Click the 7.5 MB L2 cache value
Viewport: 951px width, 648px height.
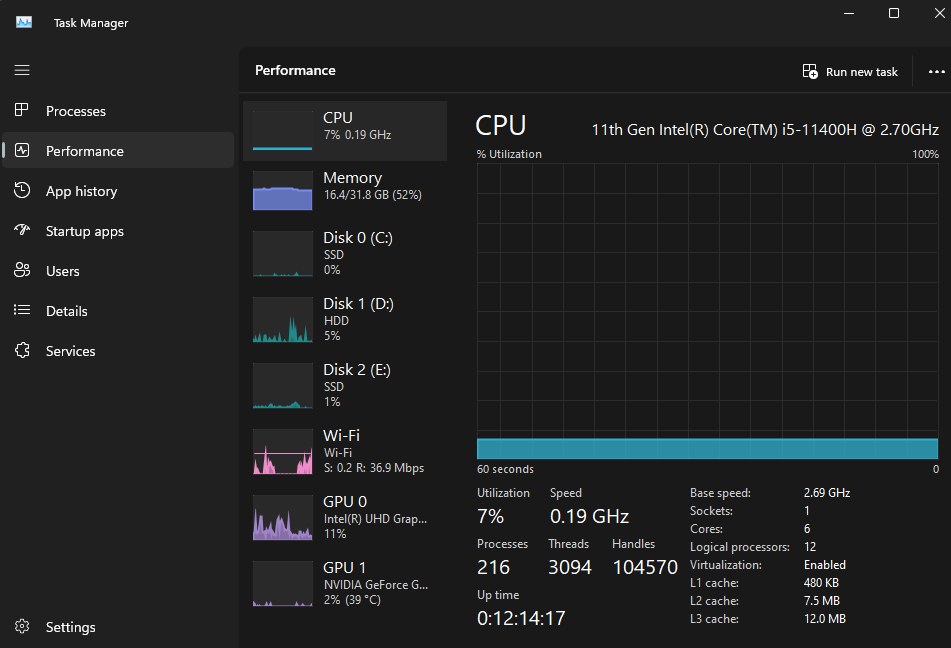[x=822, y=601]
